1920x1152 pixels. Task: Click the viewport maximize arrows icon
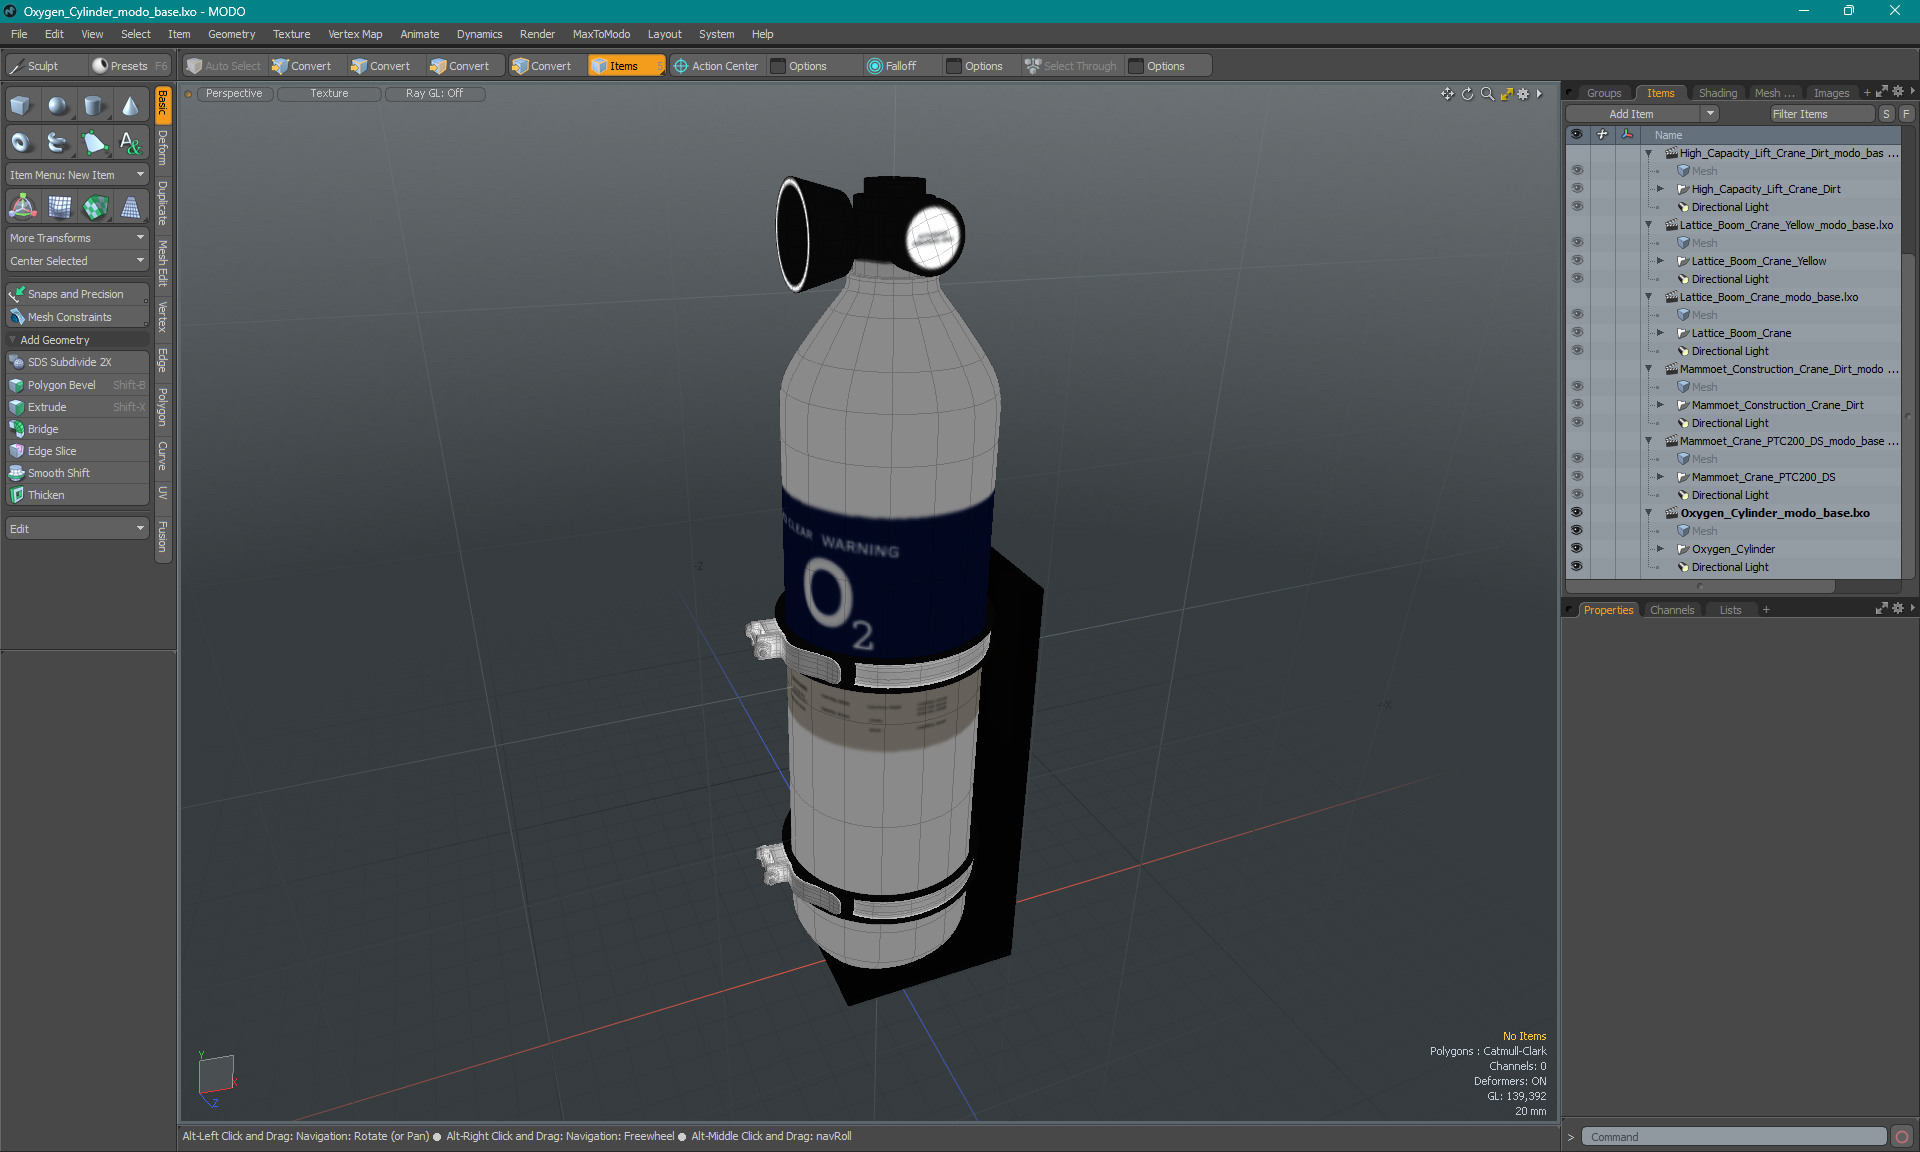[x=1506, y=94]
